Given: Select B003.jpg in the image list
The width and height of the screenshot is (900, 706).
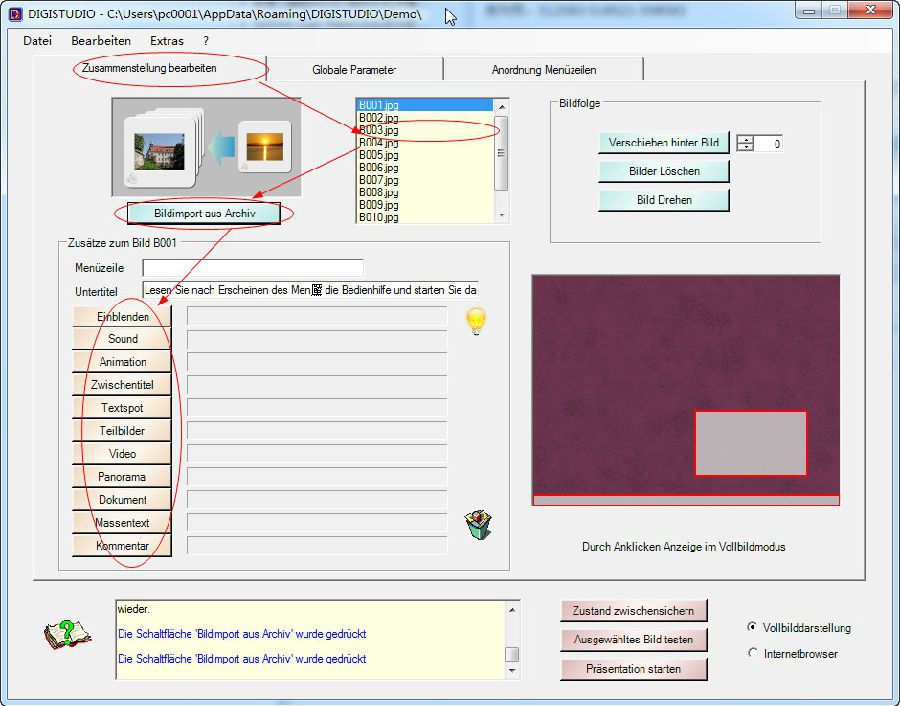Looking at the screenshot, I should coord(425,130).
